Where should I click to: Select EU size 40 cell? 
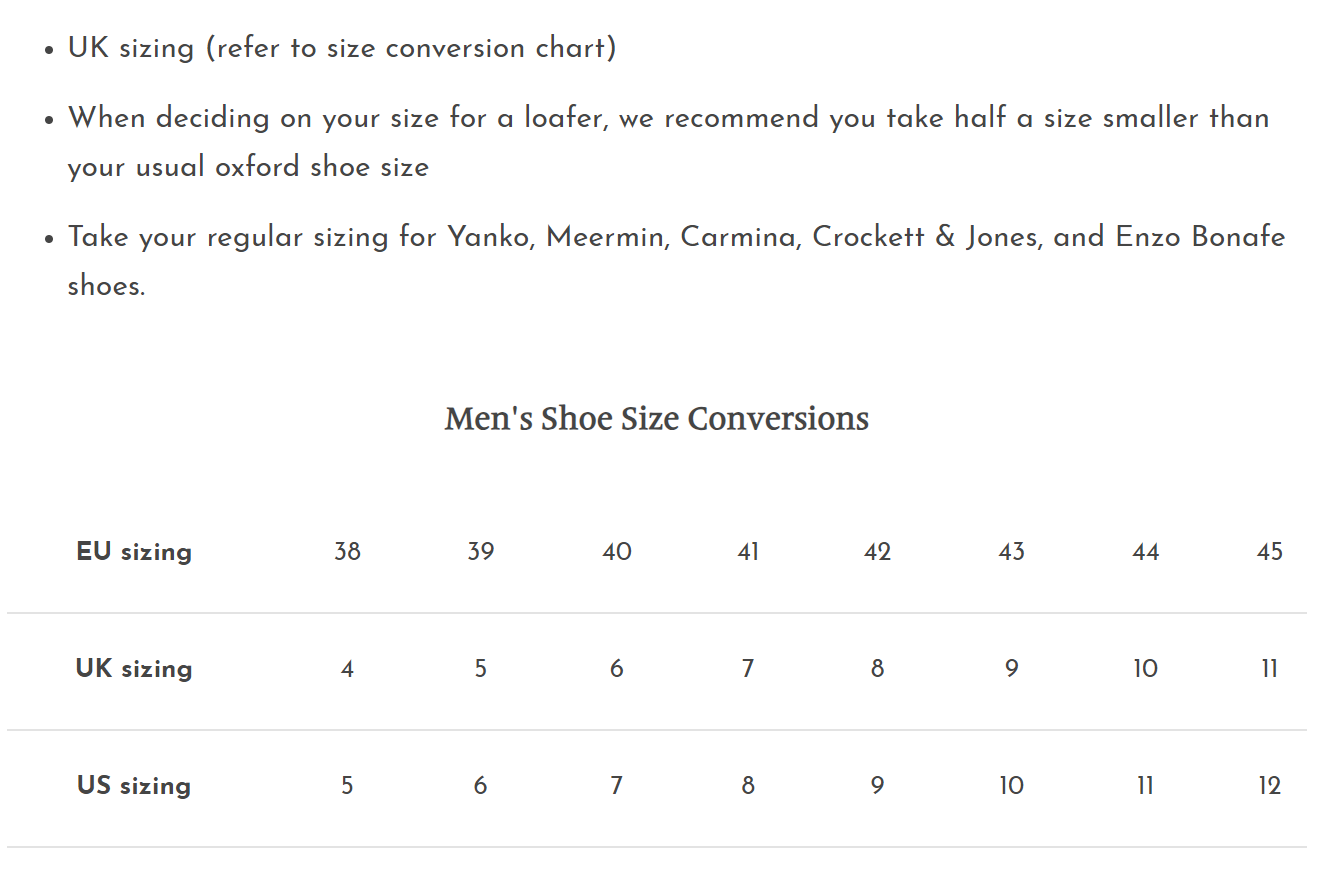tap(616, 552)
